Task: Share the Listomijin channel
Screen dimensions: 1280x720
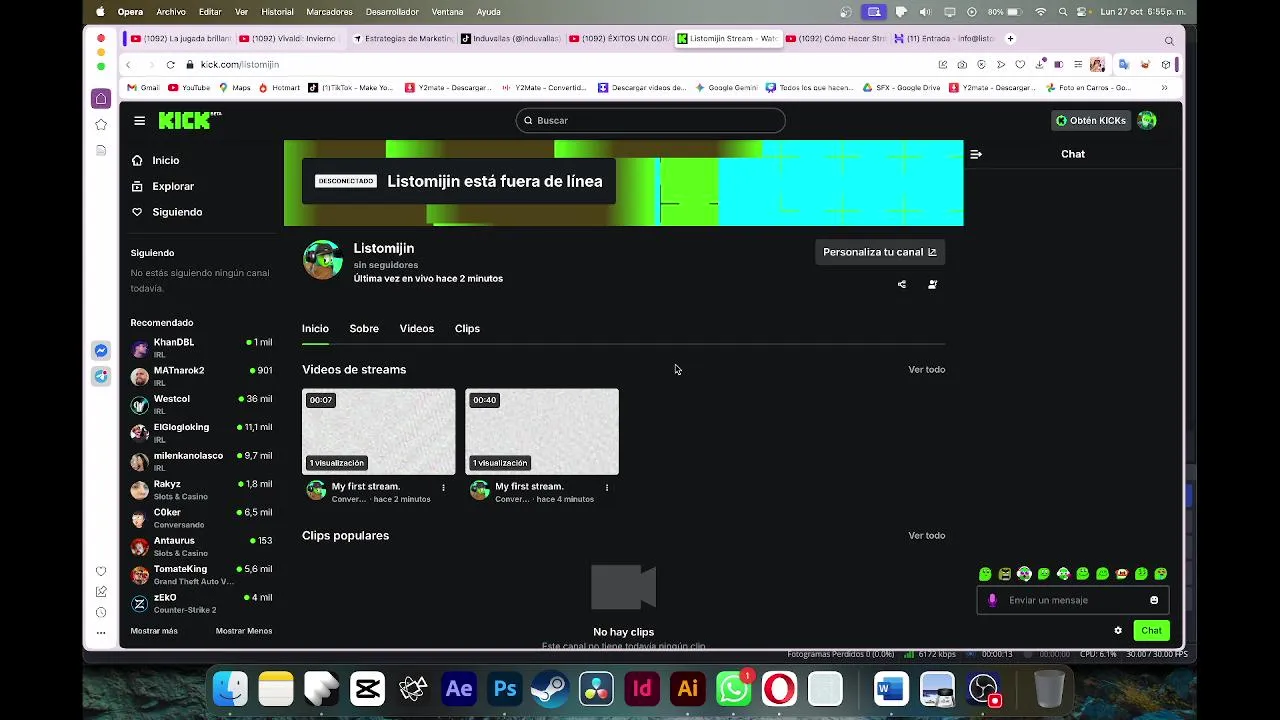Action: click(x=902, y=284)
